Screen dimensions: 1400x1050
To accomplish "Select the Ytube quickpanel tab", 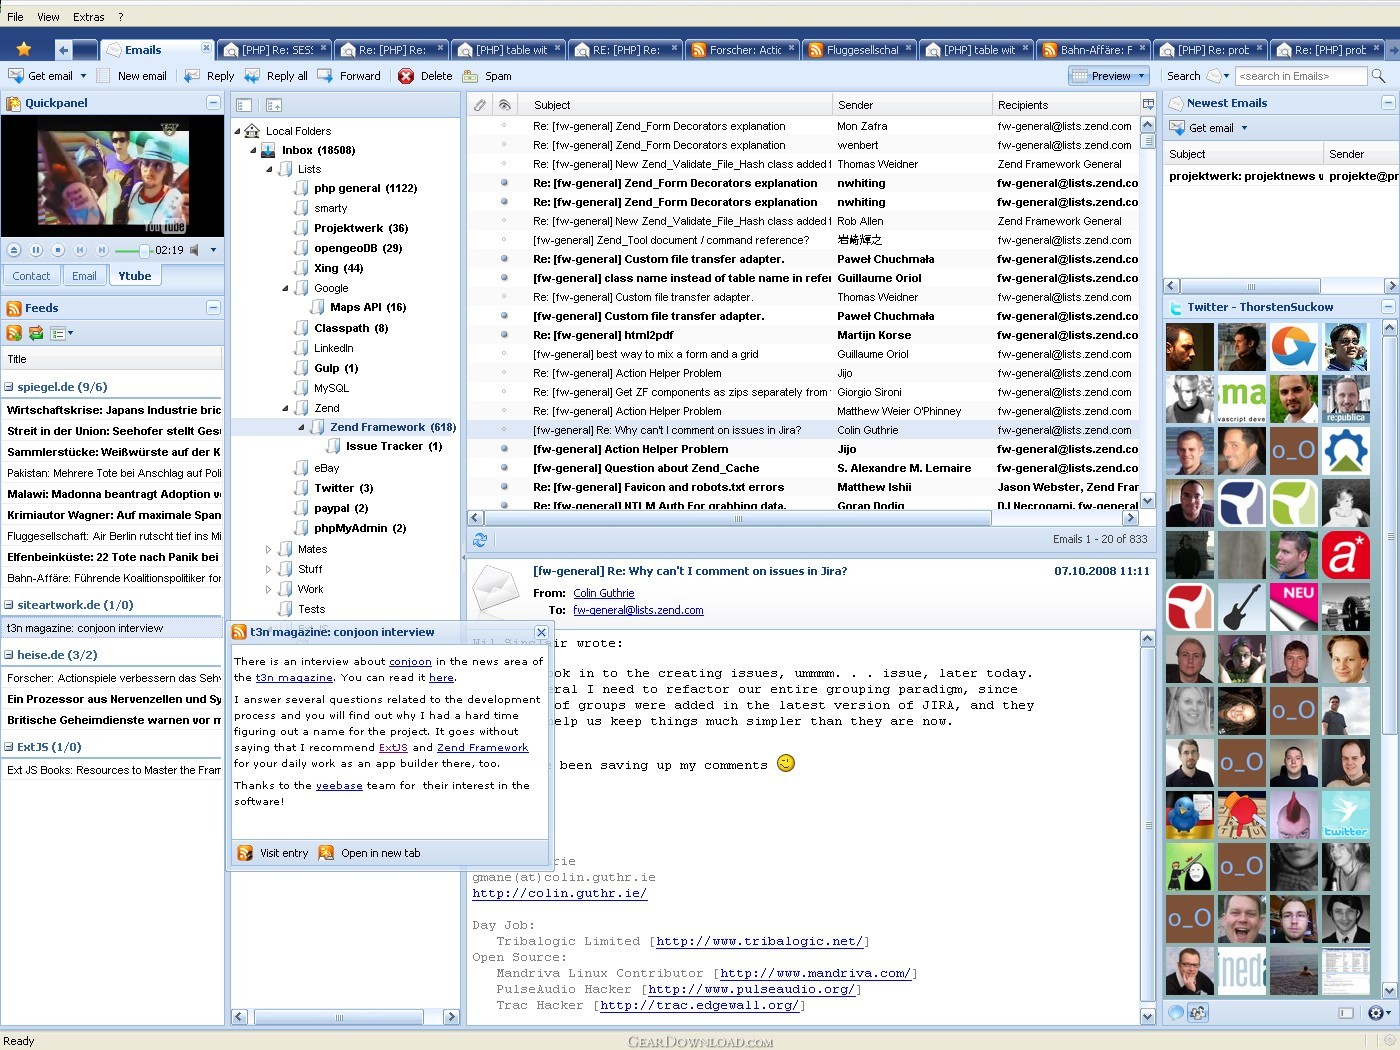I will click(x=135, y=276).
